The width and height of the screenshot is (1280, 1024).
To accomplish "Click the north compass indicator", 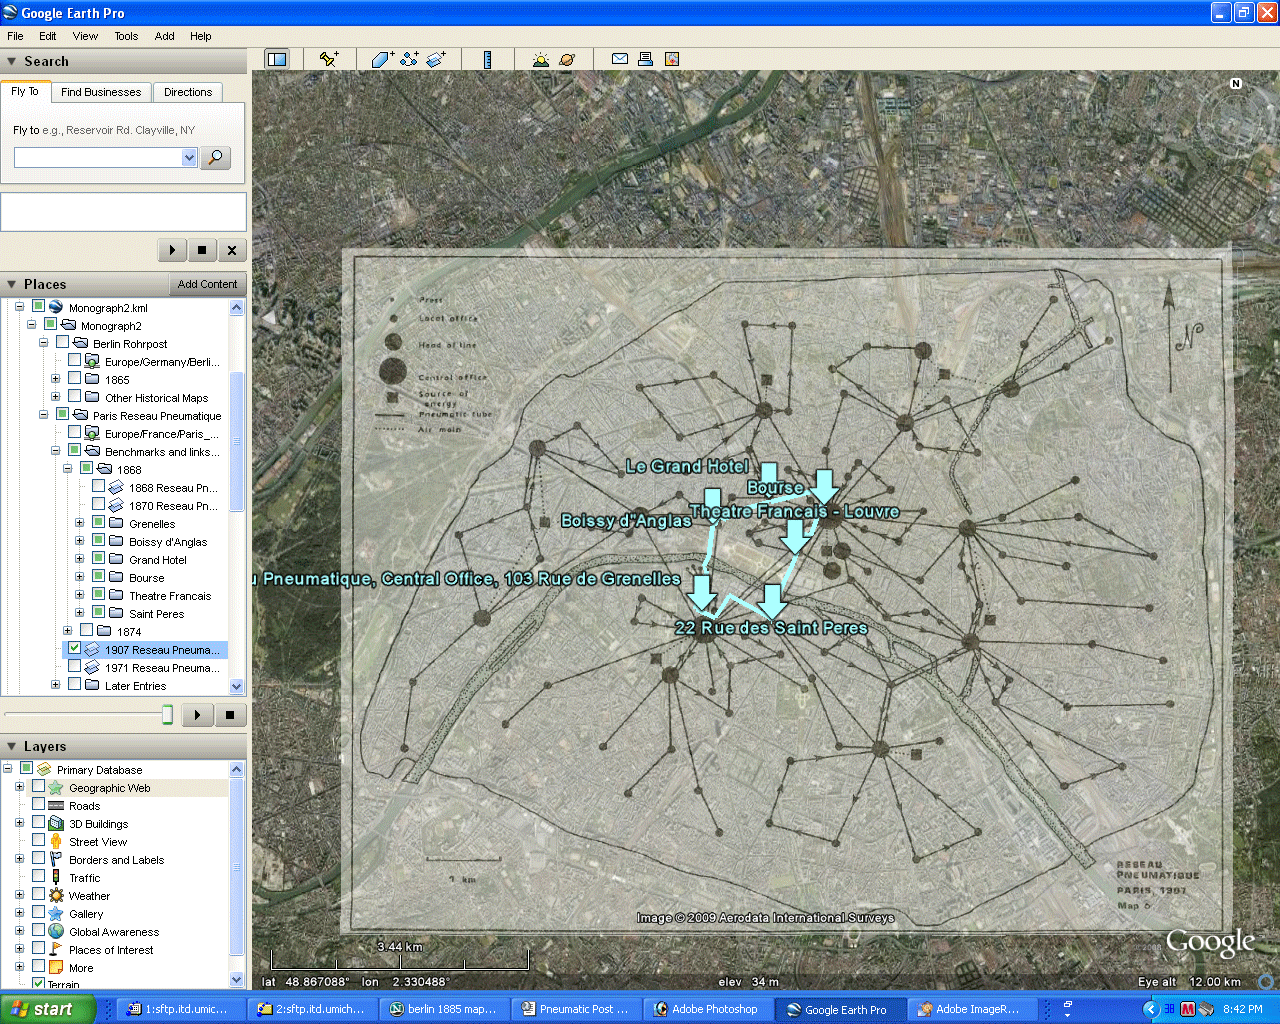I will (x=1236, y=84).
